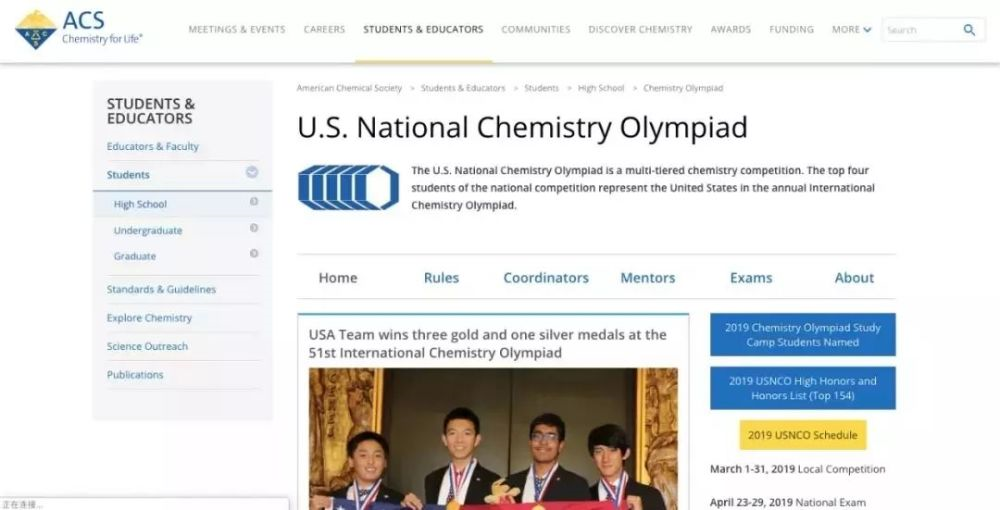Select the Rules tab
The height and width of the screenshot is (510, 1000).
tap(441, 278)
